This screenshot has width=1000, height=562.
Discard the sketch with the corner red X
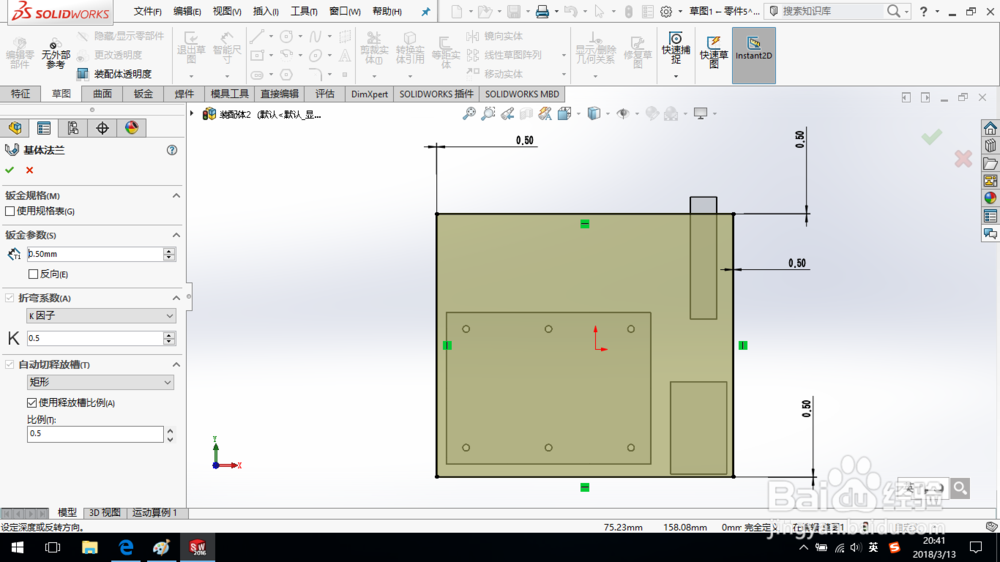point(963,158)
